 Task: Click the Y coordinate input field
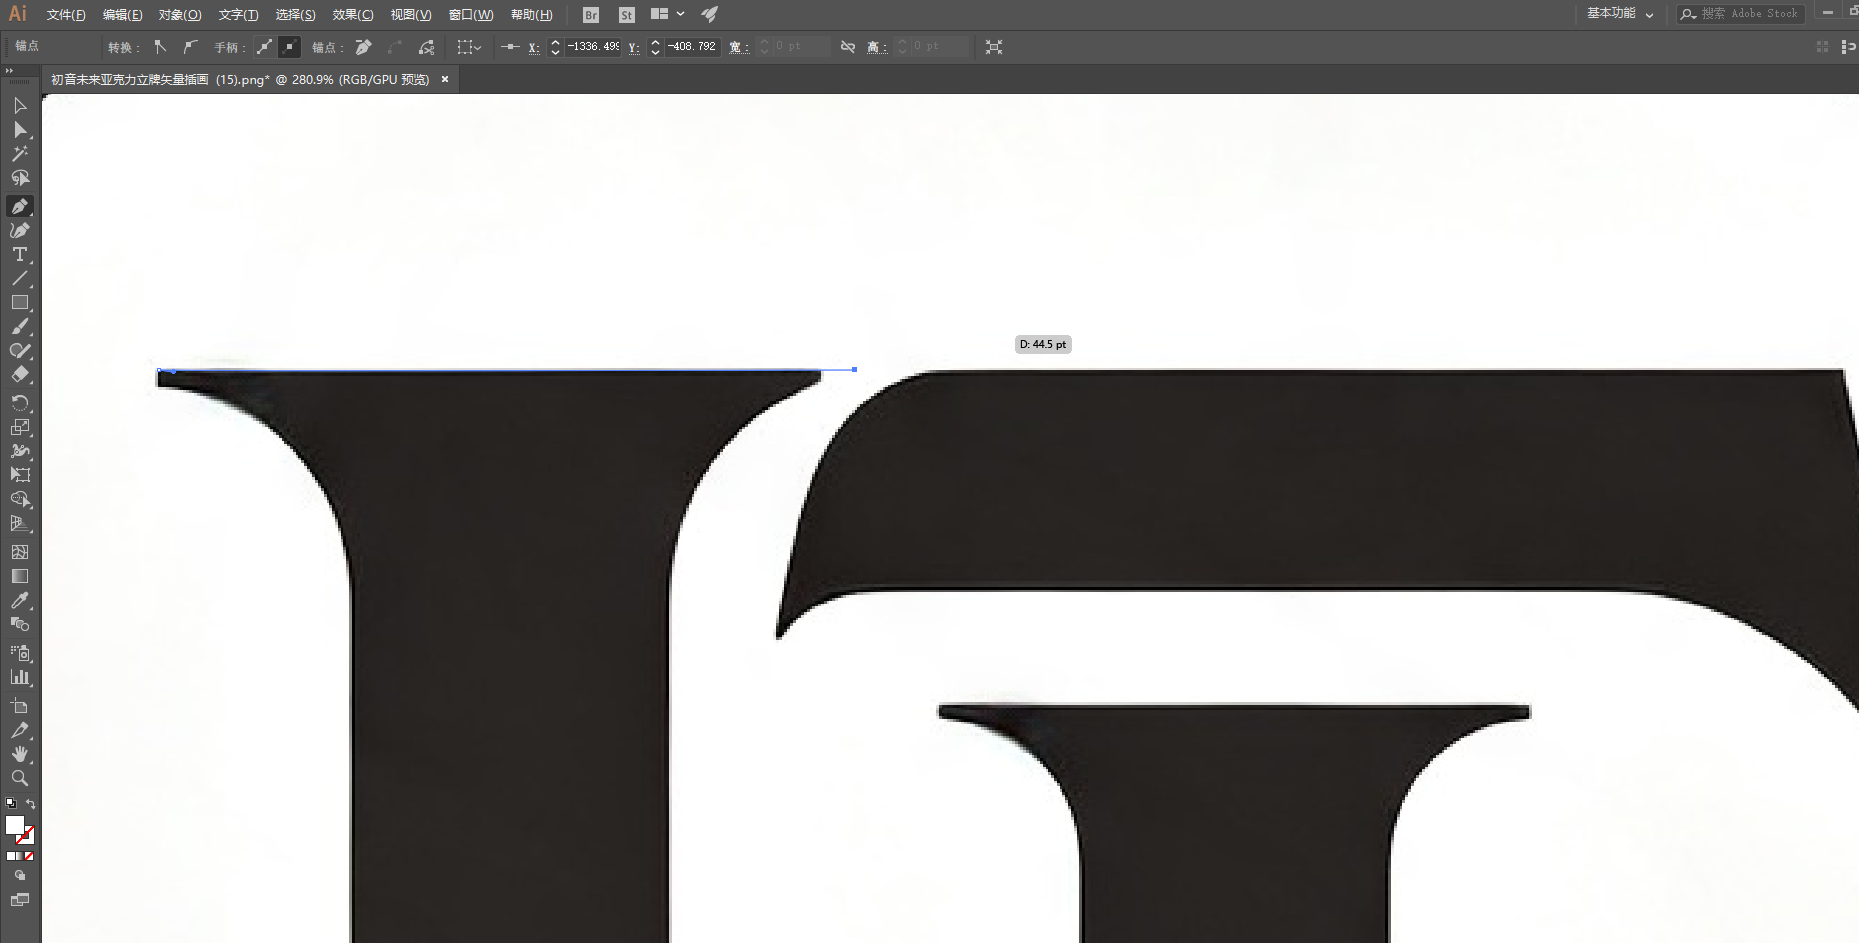[x=693, y=47]
